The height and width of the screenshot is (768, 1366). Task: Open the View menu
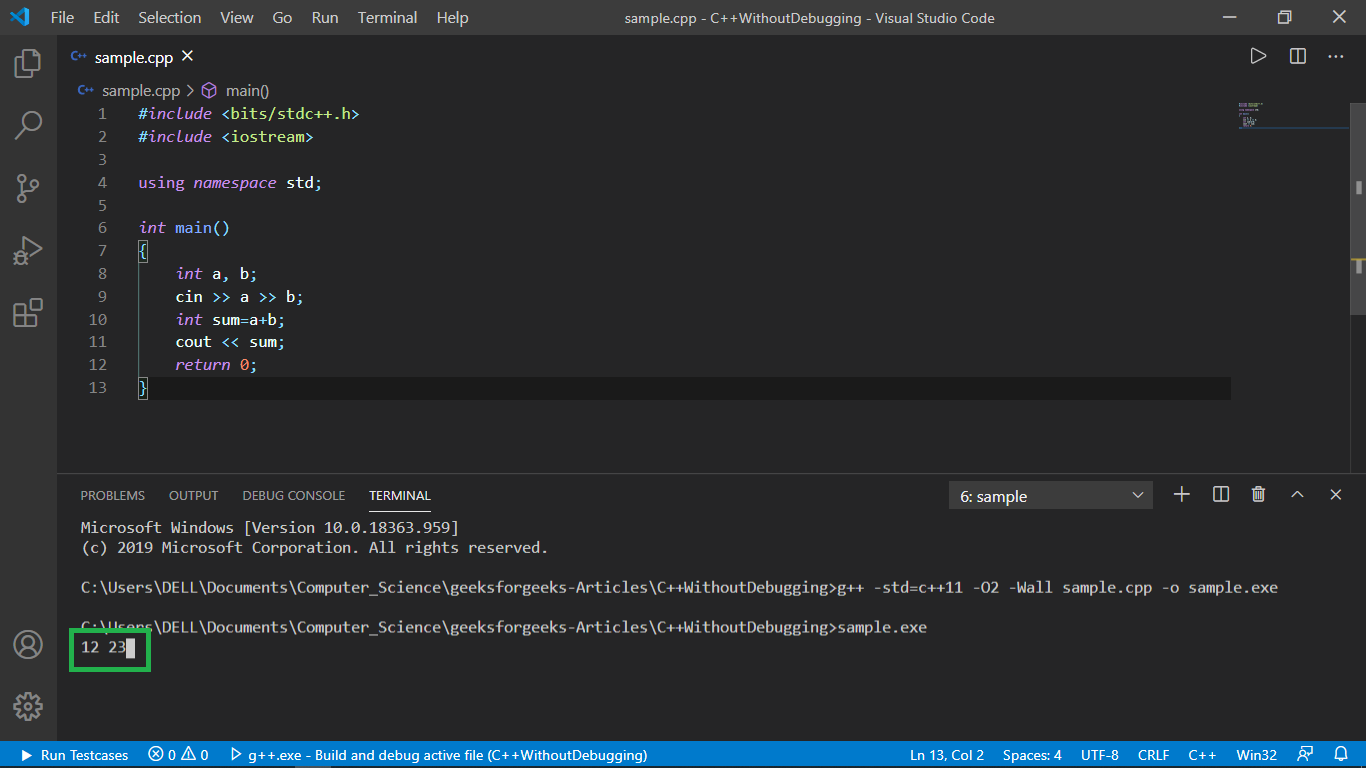coord(237,18)
